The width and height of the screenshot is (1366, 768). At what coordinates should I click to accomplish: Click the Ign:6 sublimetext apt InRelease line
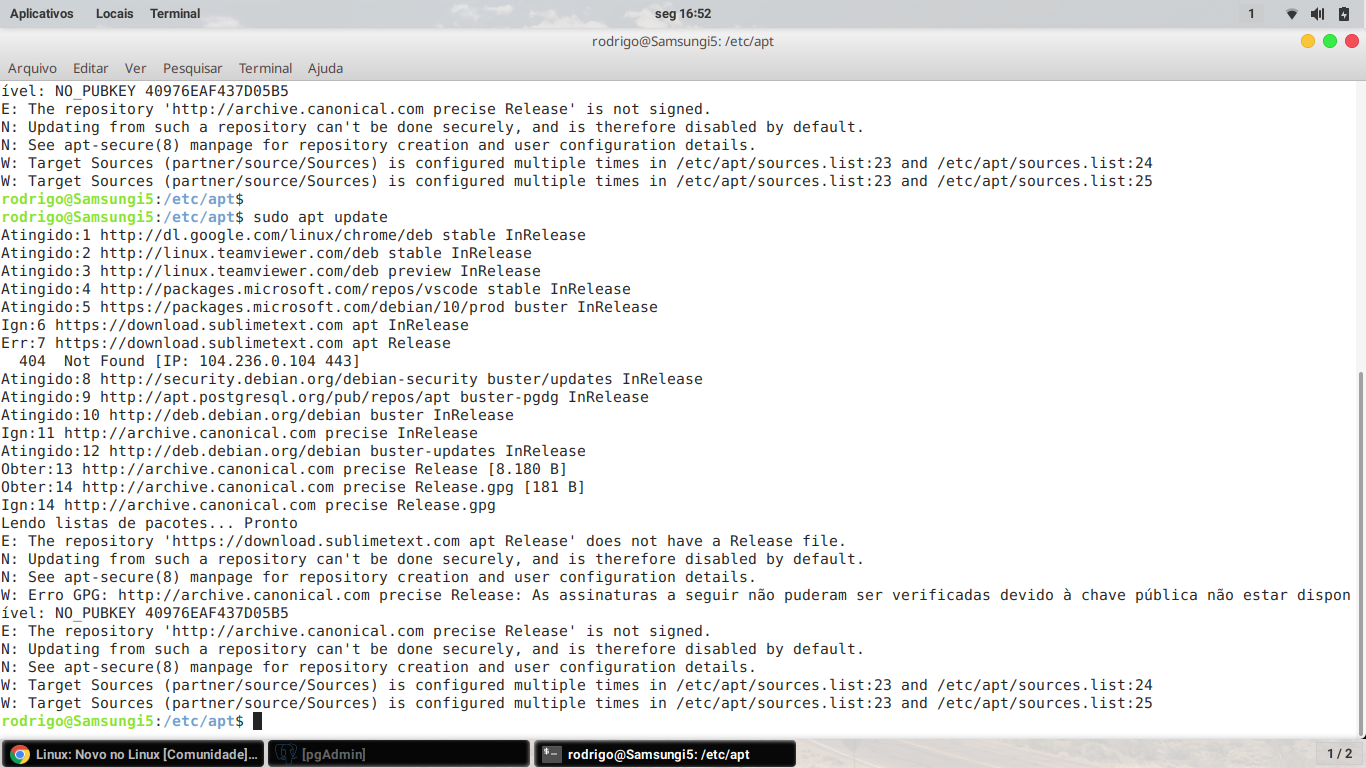(234, 325)
